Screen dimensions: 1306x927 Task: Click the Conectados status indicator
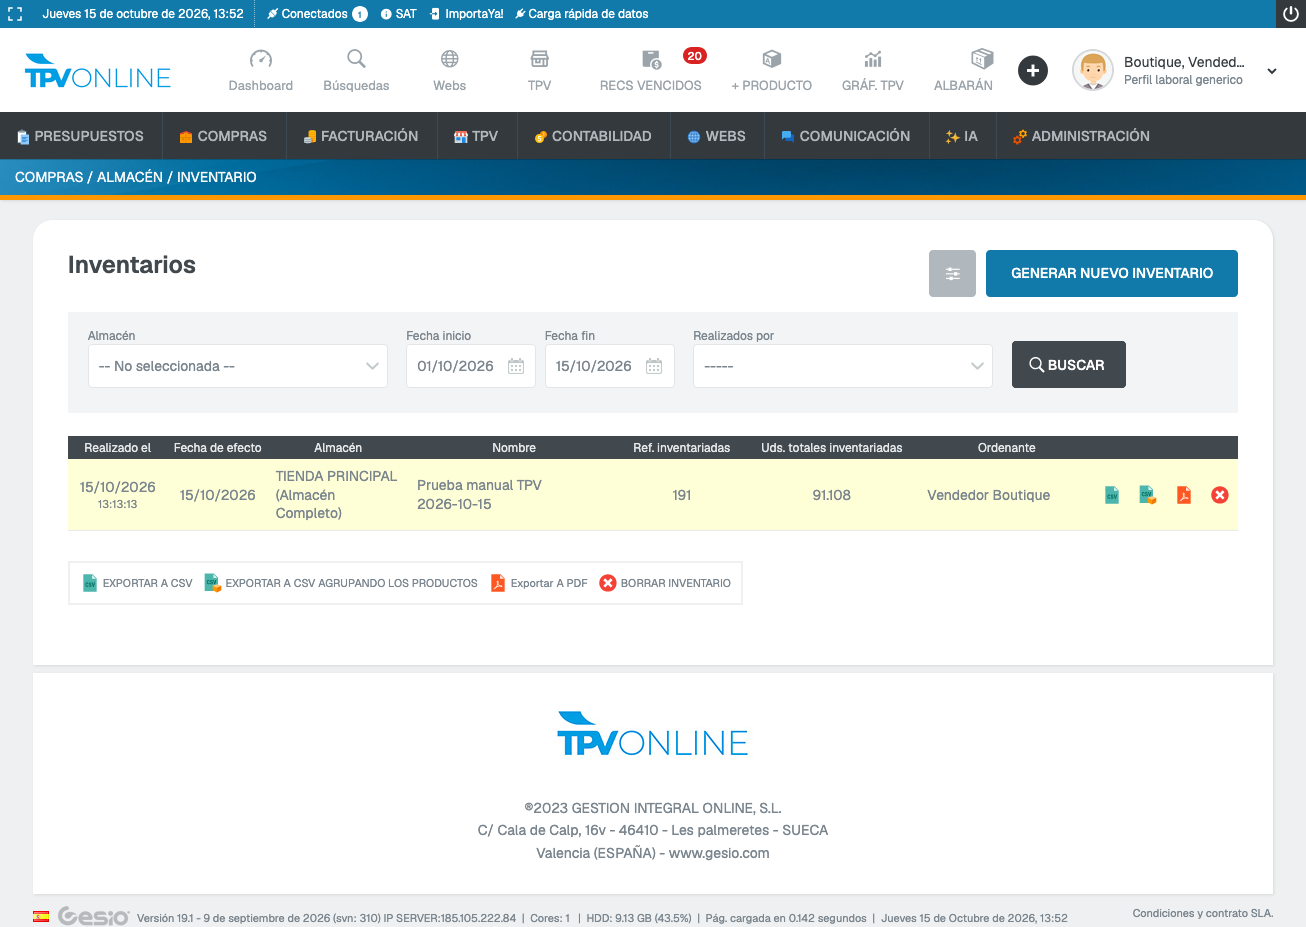click(317, 14)
